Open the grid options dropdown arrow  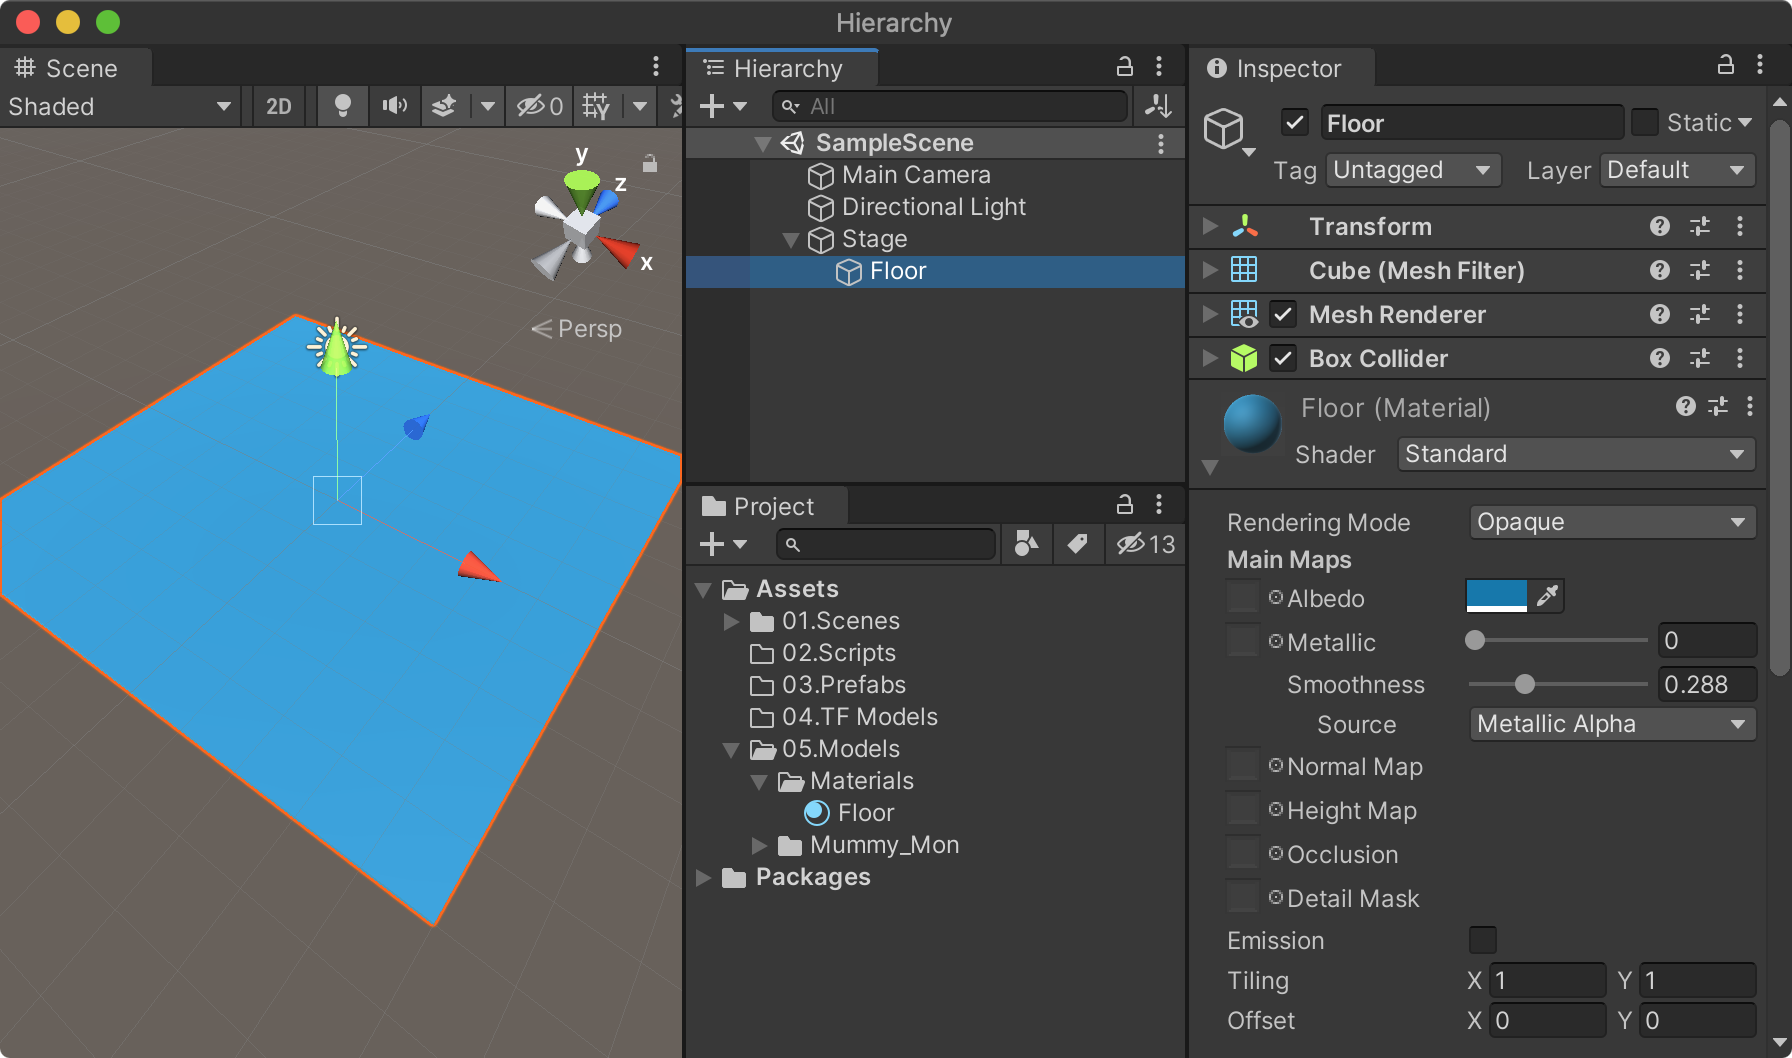640,106
